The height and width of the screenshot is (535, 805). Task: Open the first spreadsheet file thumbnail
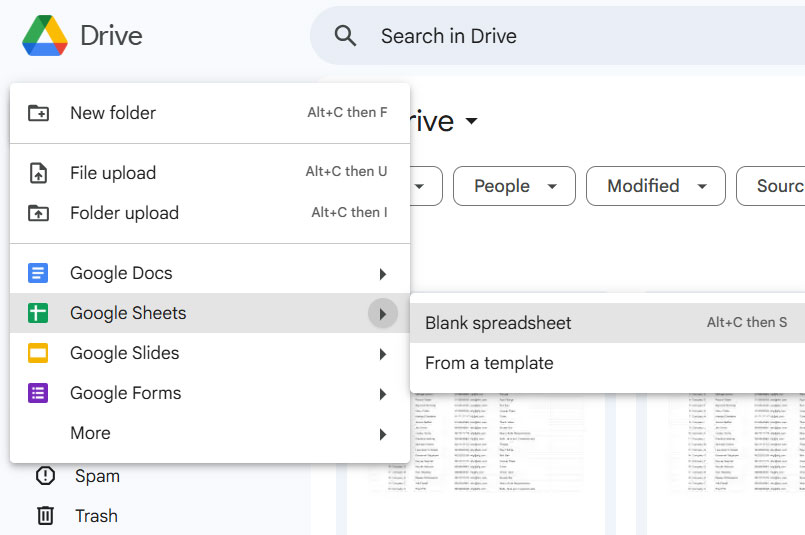point(475,464)
